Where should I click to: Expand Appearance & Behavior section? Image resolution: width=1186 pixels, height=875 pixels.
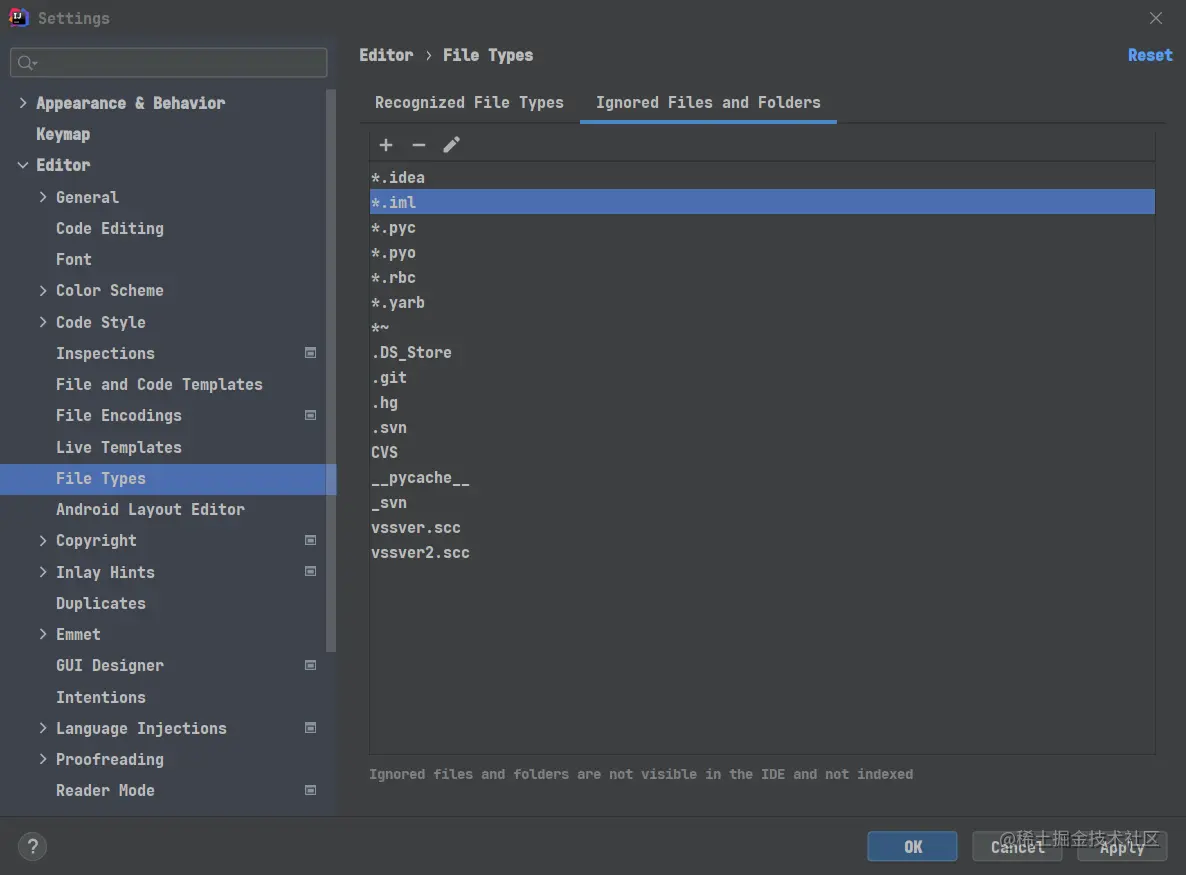[x=23, y=103]
